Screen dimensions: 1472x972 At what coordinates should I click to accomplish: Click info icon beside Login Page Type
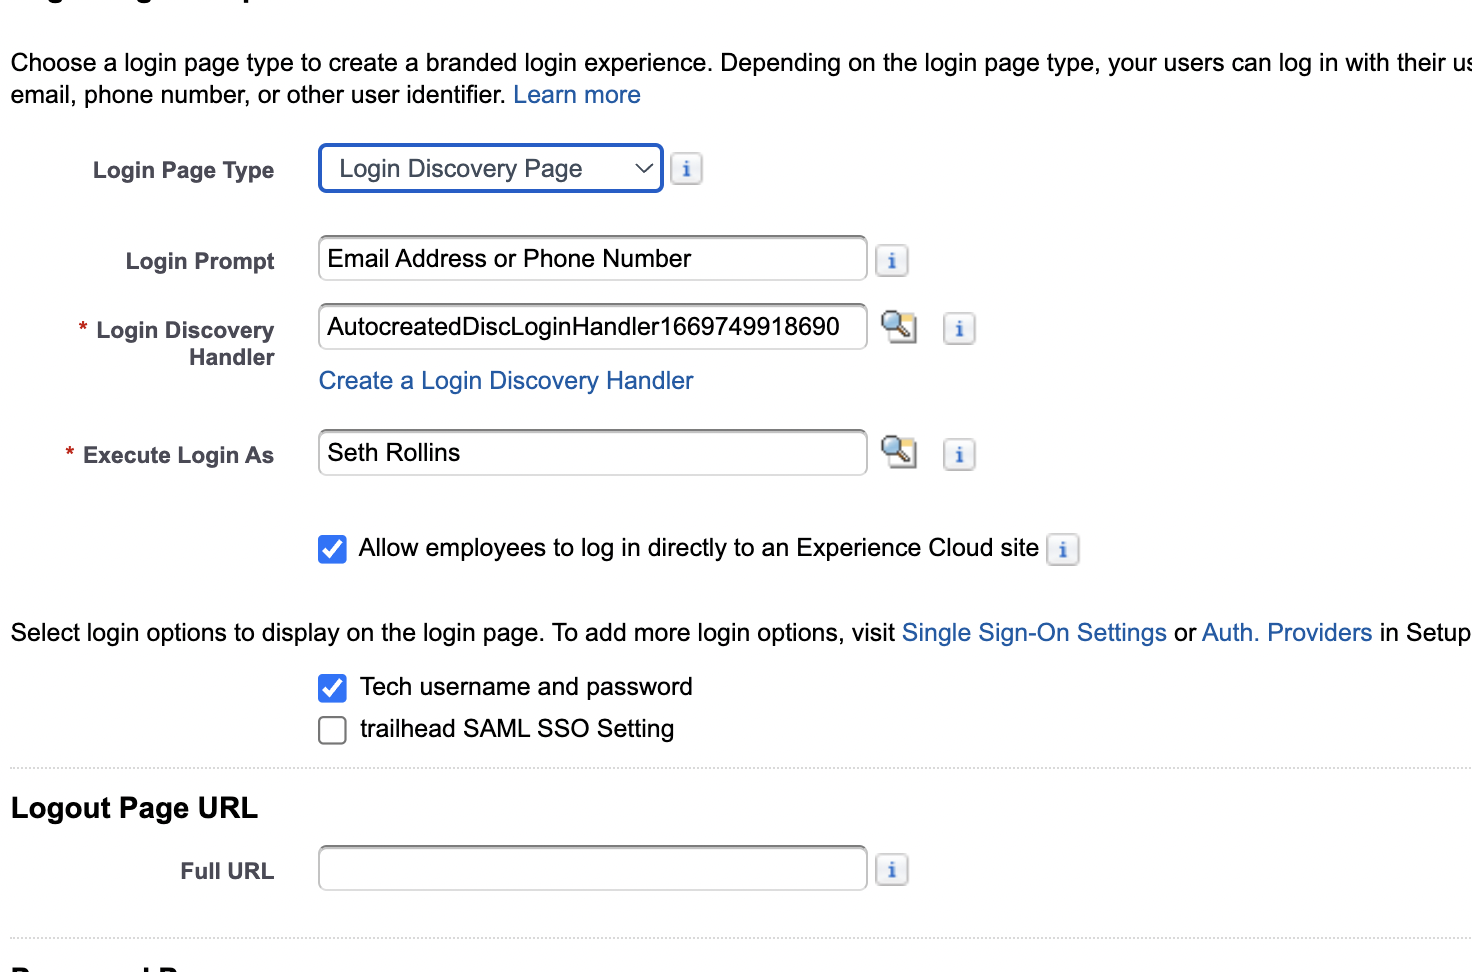(x=686, y=169)
